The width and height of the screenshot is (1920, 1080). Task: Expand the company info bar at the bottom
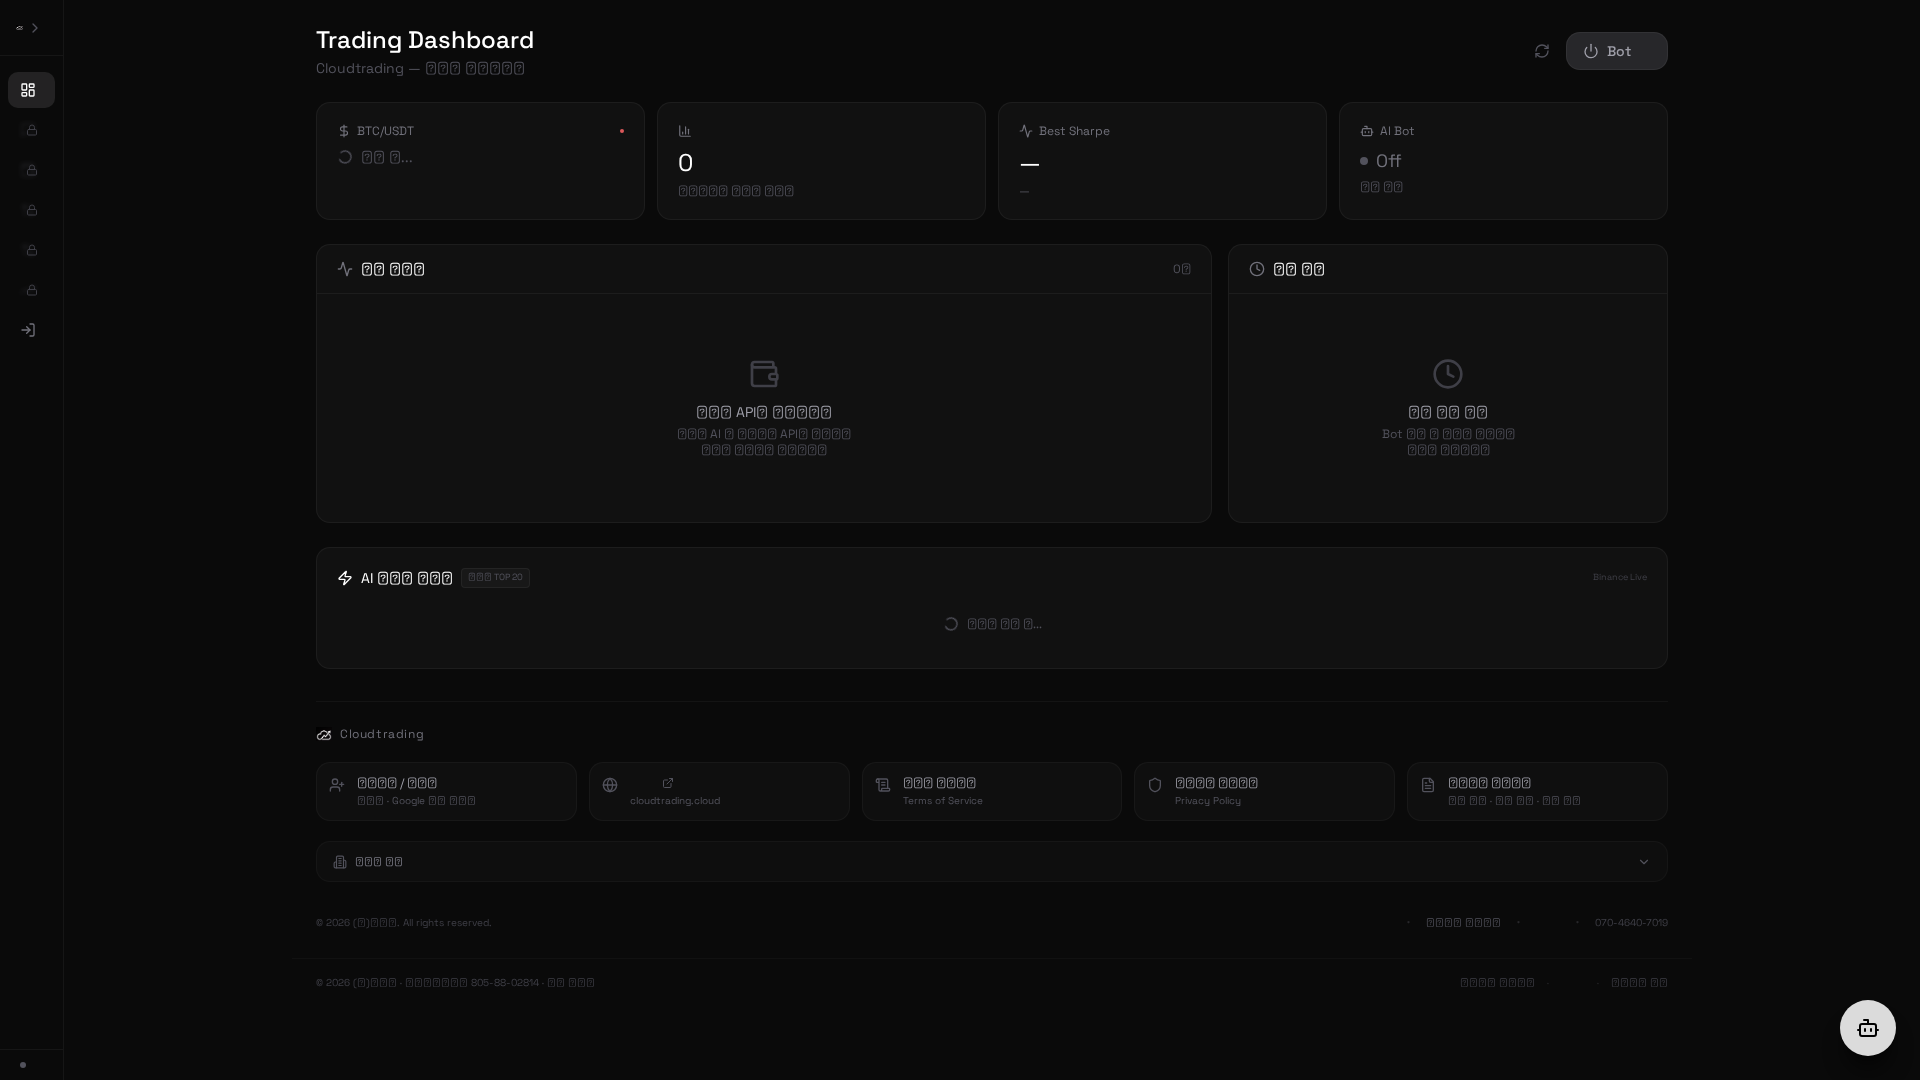click(x=991, y=861)
